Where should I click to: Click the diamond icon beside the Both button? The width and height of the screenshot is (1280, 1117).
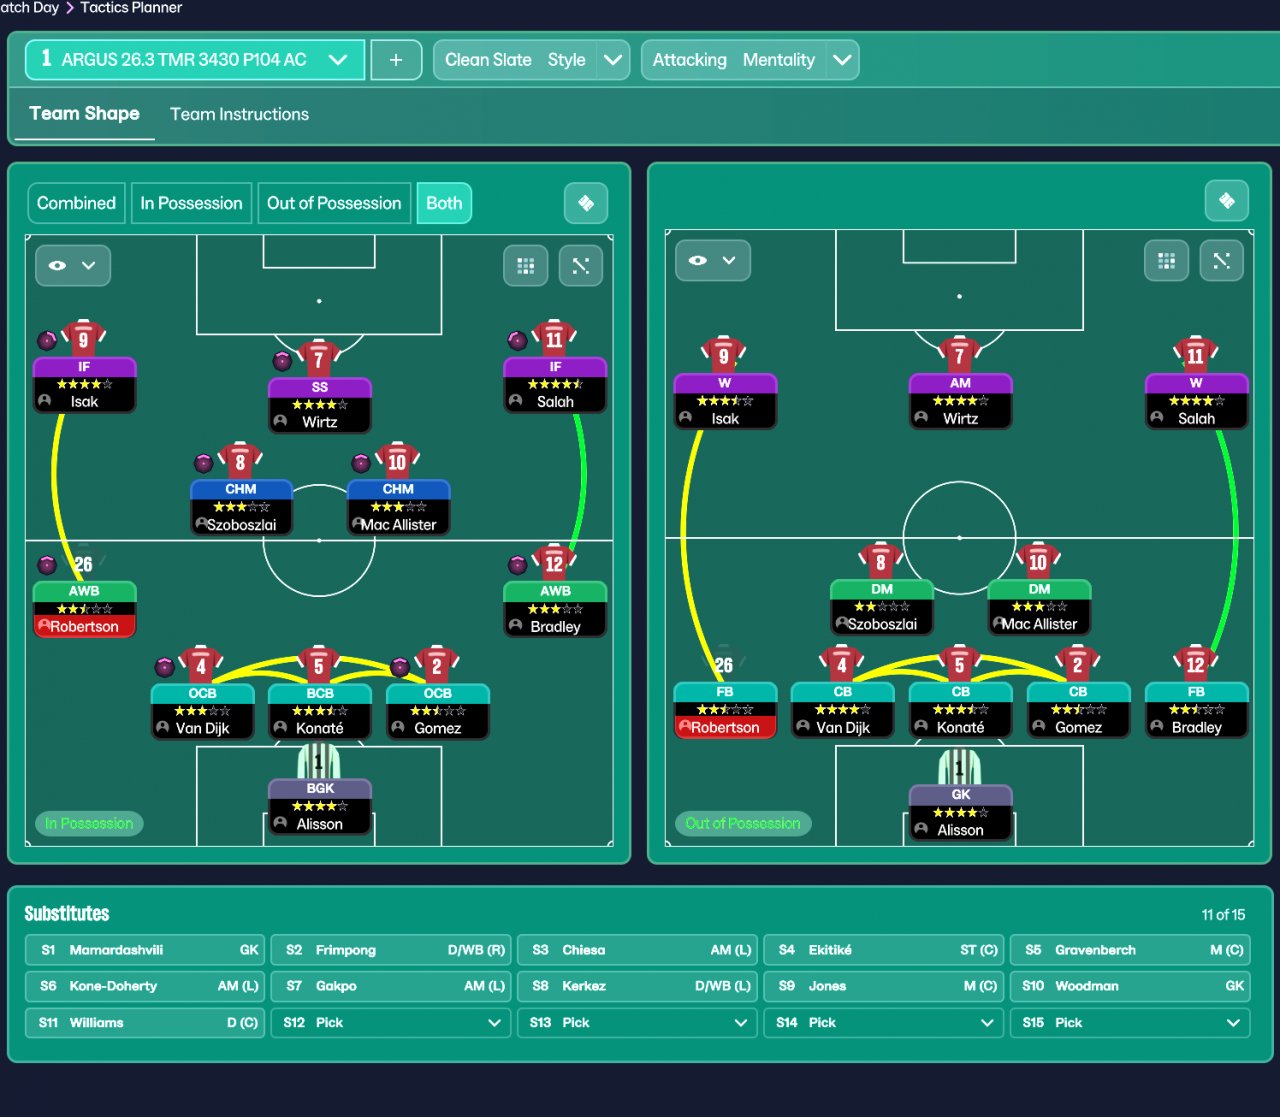click(x=586, y=203)
